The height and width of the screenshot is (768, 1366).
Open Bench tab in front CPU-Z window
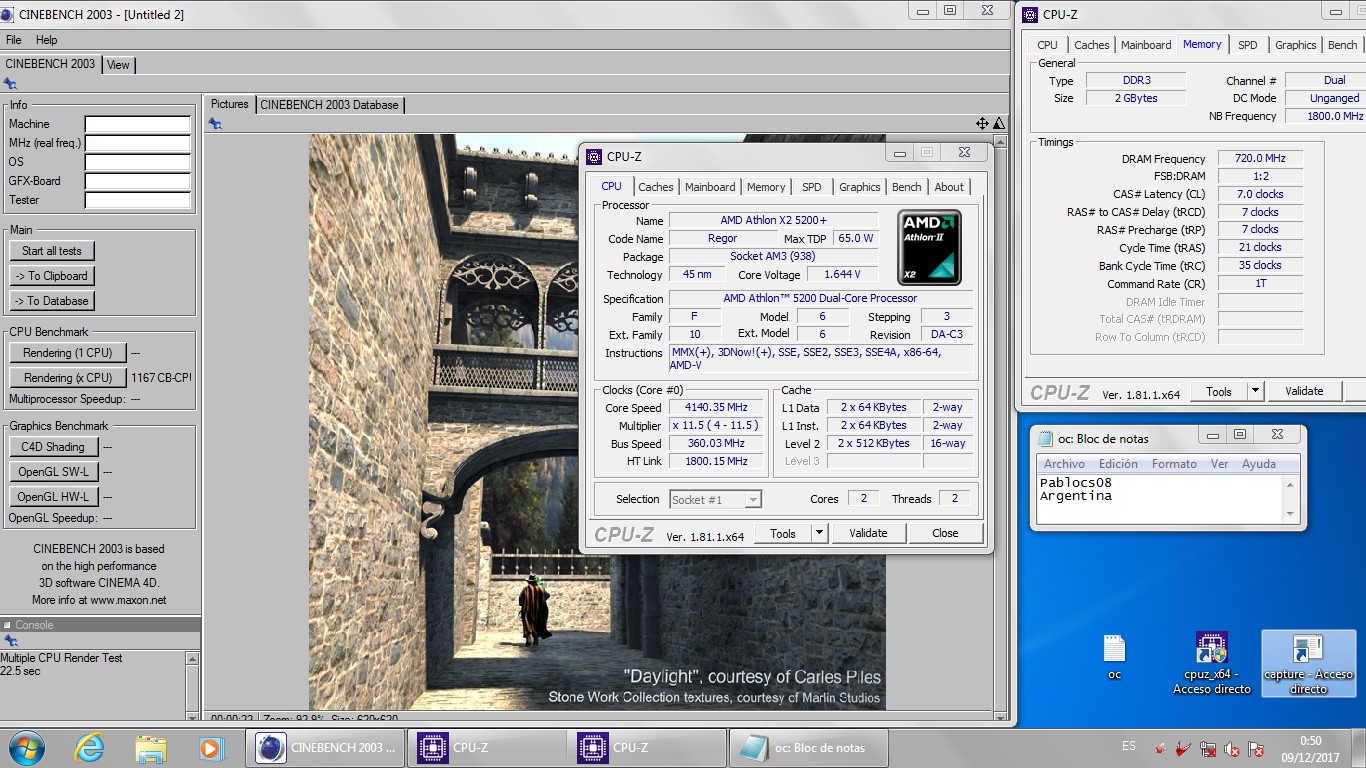point(907,187)
